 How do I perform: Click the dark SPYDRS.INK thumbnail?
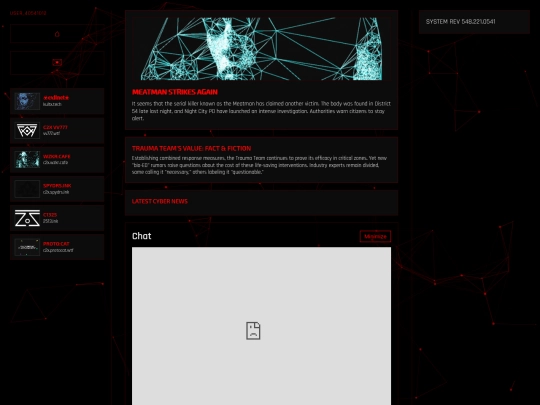tap(27, 189)
